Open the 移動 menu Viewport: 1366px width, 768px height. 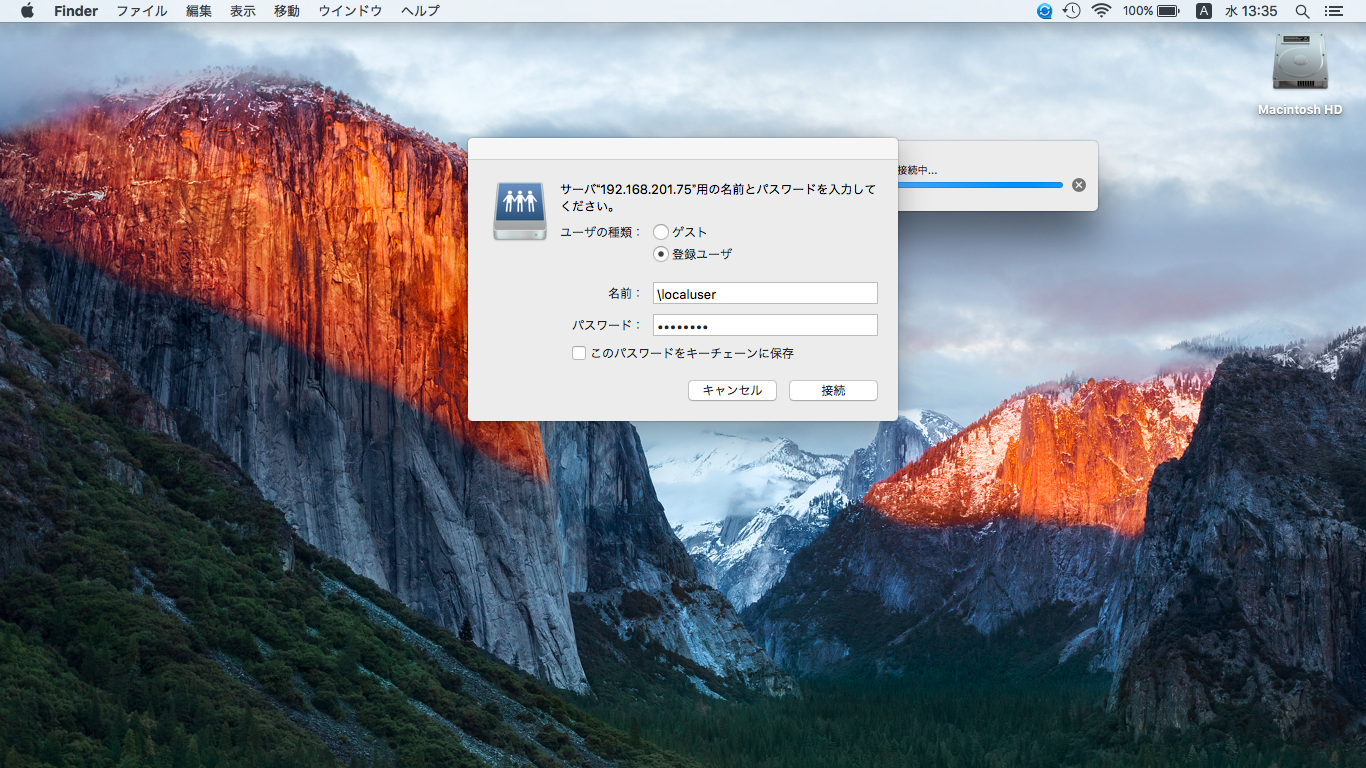pos(287,11)
